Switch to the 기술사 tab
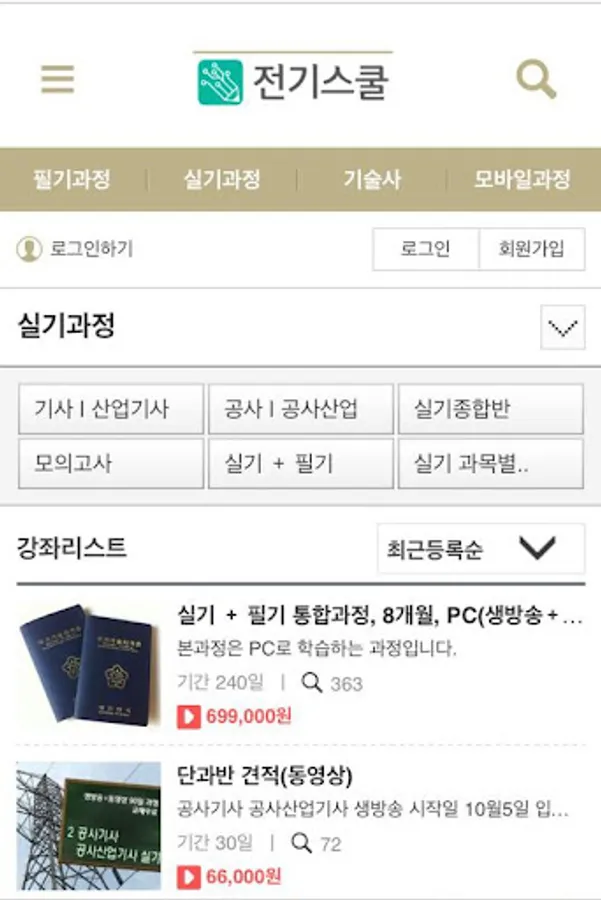This screenshot has height=900, width=601. [372, 180]
